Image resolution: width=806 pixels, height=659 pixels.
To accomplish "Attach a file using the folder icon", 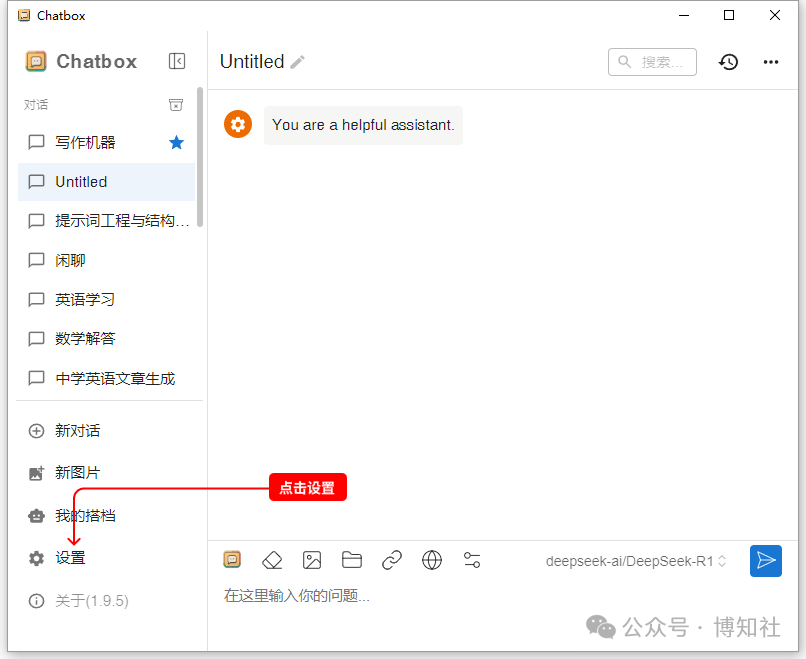I will 352,560.
